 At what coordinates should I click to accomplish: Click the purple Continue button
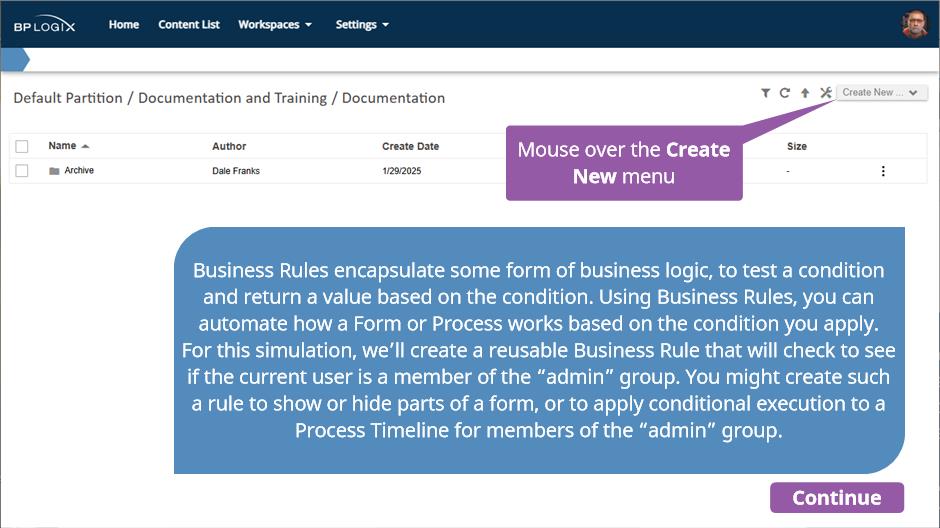(x=836, y=497)
